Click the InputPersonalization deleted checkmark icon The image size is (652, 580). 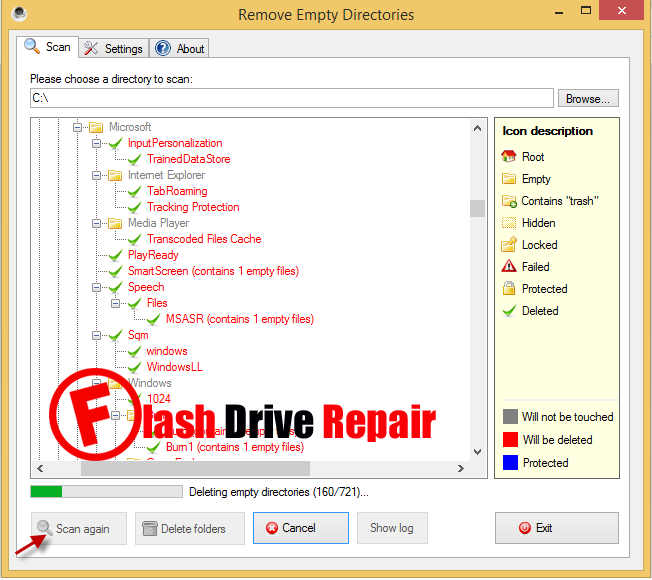click(115, 144)
